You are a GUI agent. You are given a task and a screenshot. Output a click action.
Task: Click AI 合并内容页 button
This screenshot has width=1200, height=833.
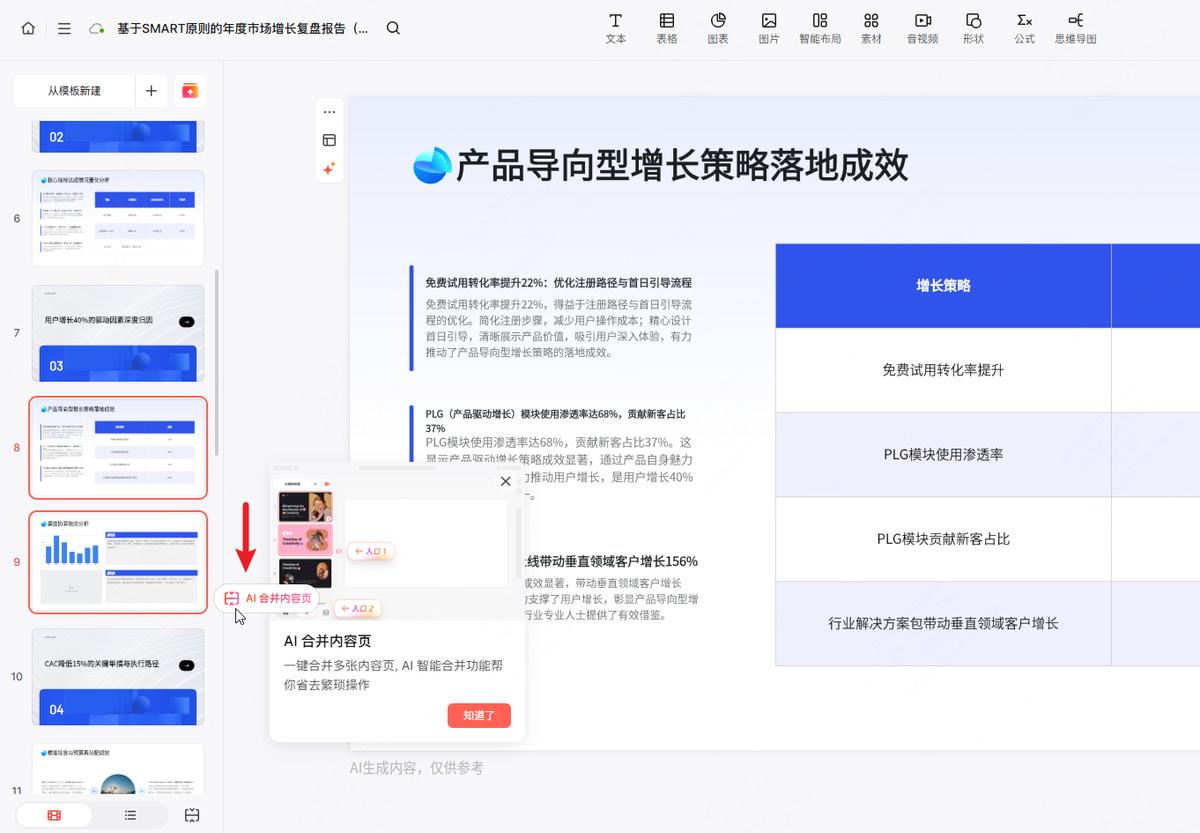point(268,598)
